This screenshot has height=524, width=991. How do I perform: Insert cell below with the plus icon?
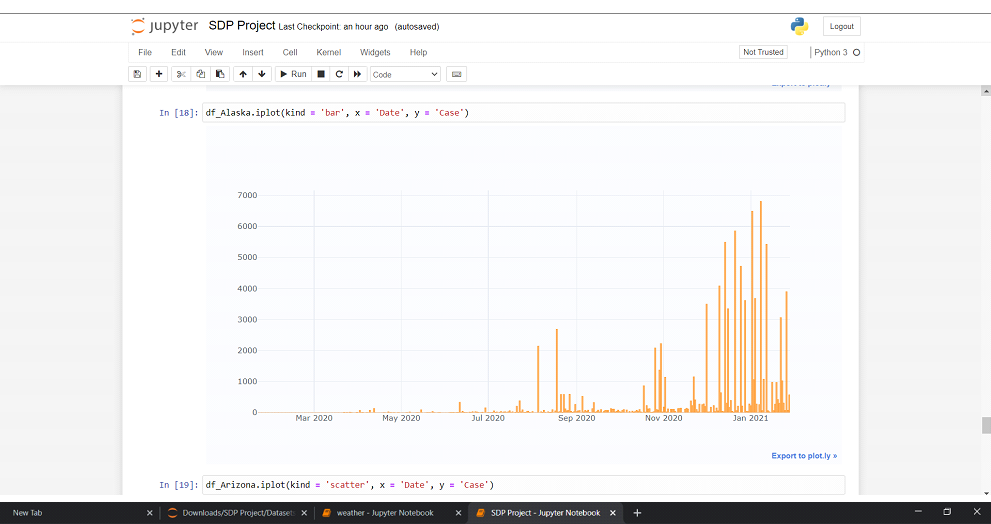[159, 74]
